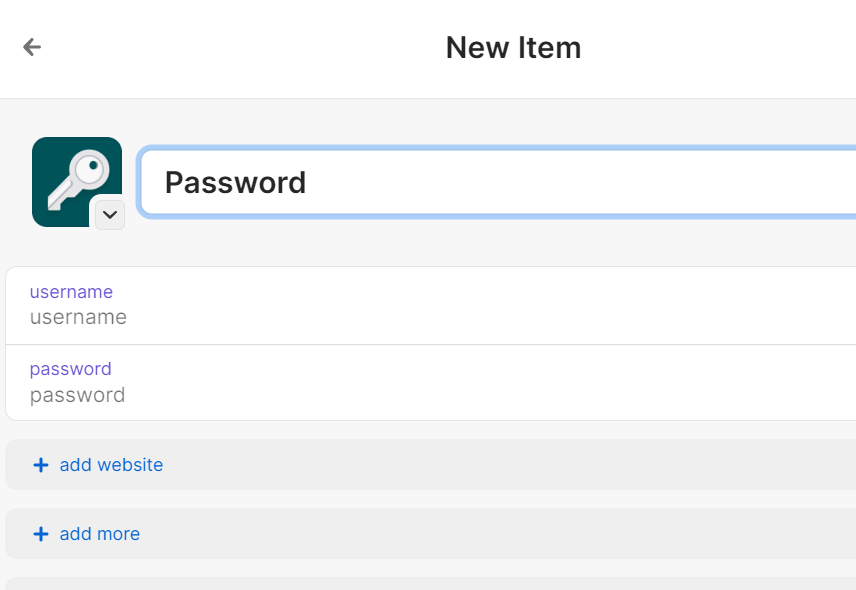
Task: Click blank area of the username row
Action: 500,306
